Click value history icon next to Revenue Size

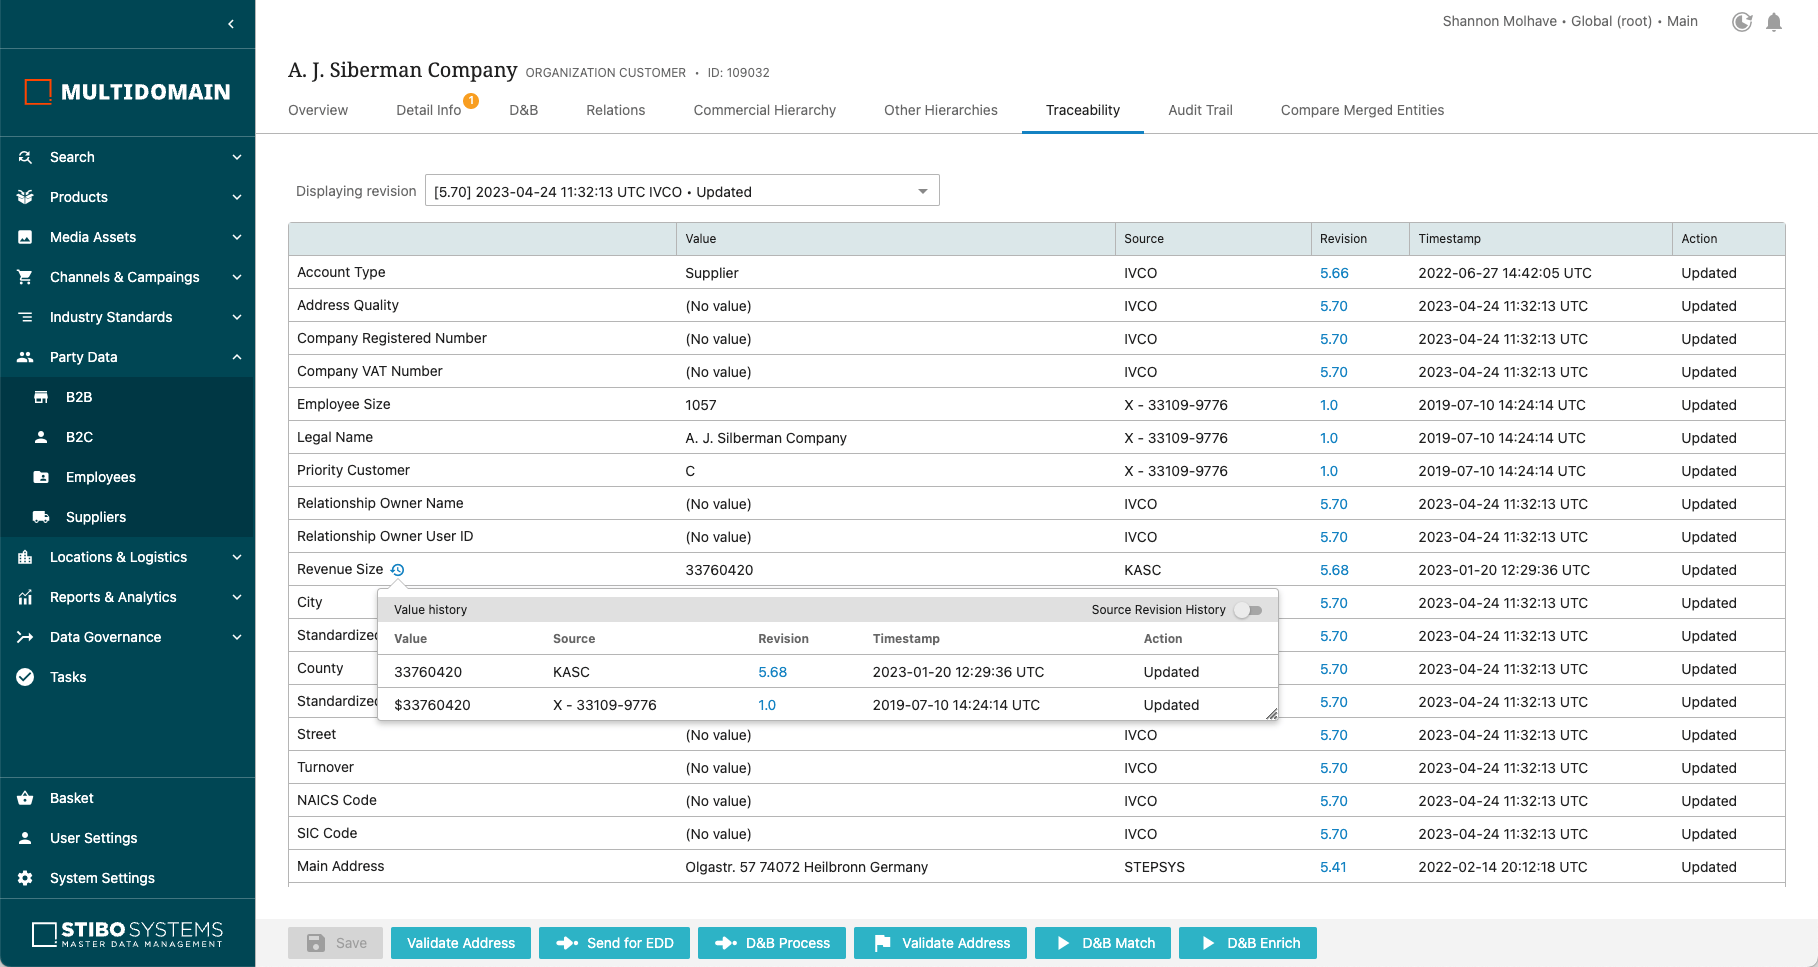point(397,570)
